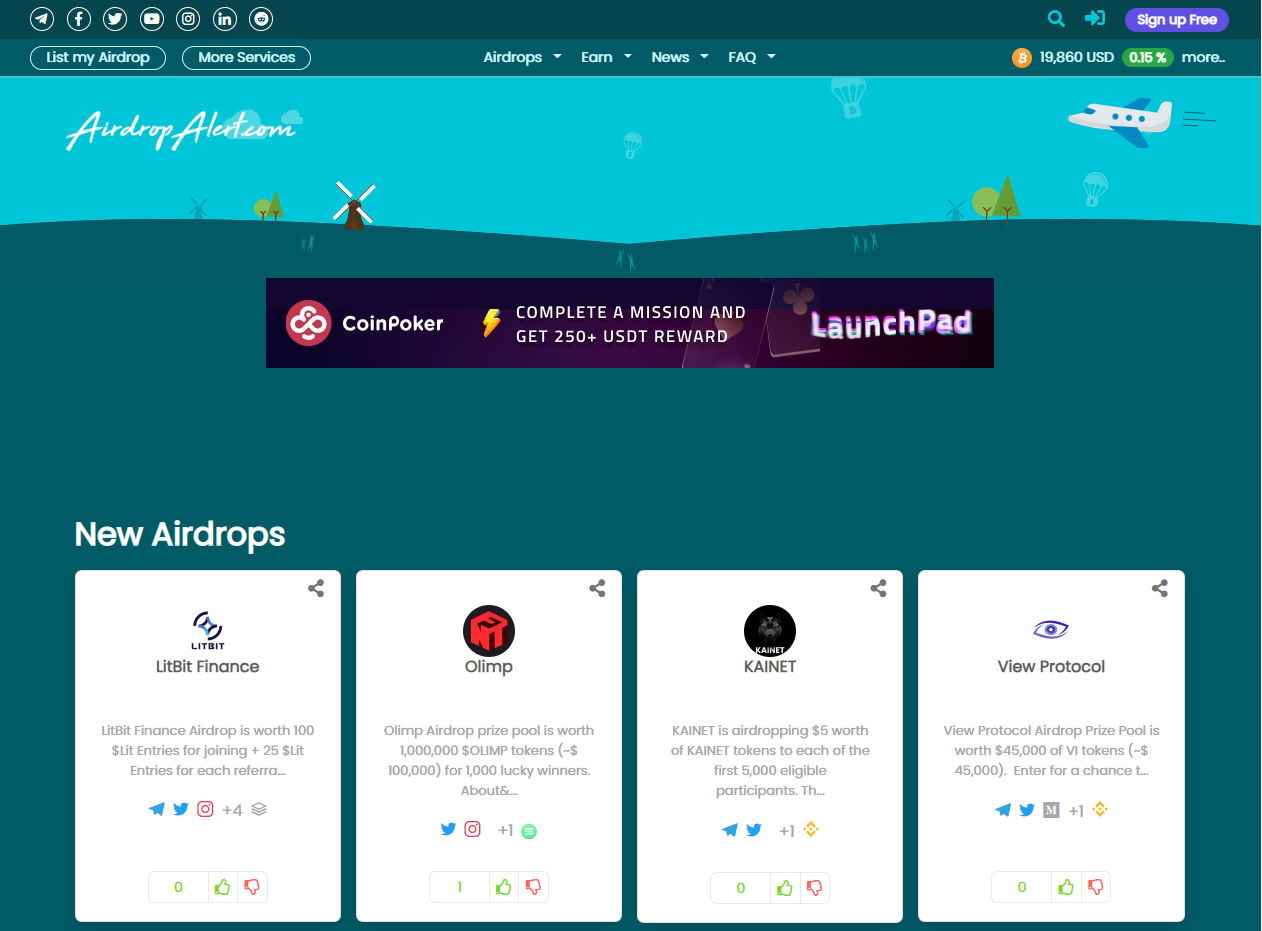
Task: Downvote the Olimp airdrop with the thumbs down
Action: 534,886
